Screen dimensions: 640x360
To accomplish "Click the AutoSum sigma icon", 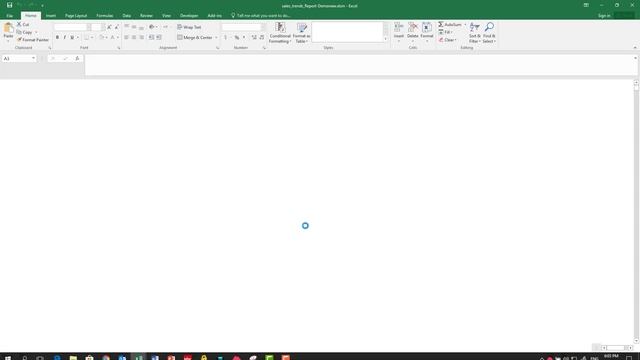I will pyautogui.click(x=441, y=24).
